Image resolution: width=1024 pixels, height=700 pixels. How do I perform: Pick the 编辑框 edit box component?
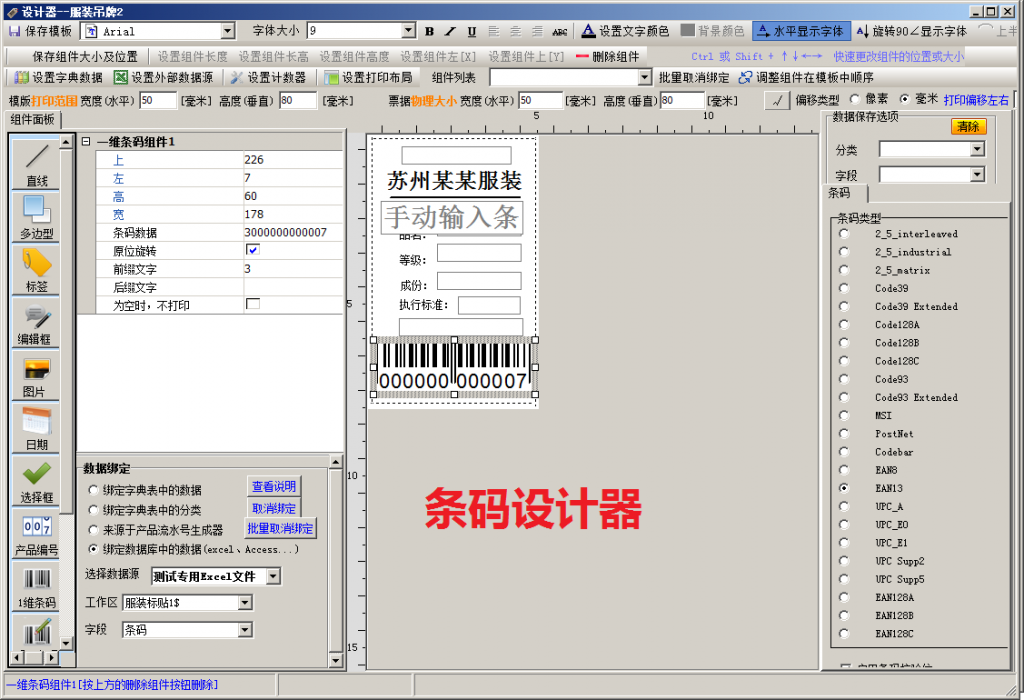tap(36, 322)
